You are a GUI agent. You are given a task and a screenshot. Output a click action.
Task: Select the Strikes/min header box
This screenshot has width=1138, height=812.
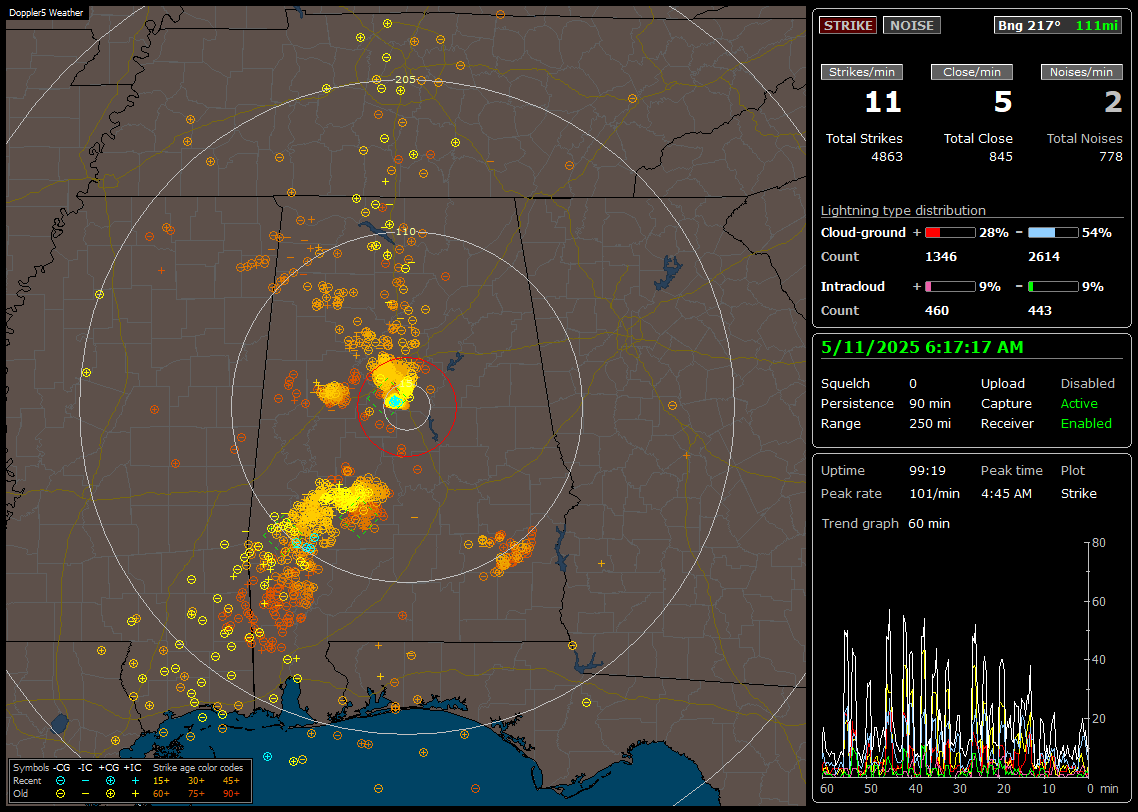861,72
